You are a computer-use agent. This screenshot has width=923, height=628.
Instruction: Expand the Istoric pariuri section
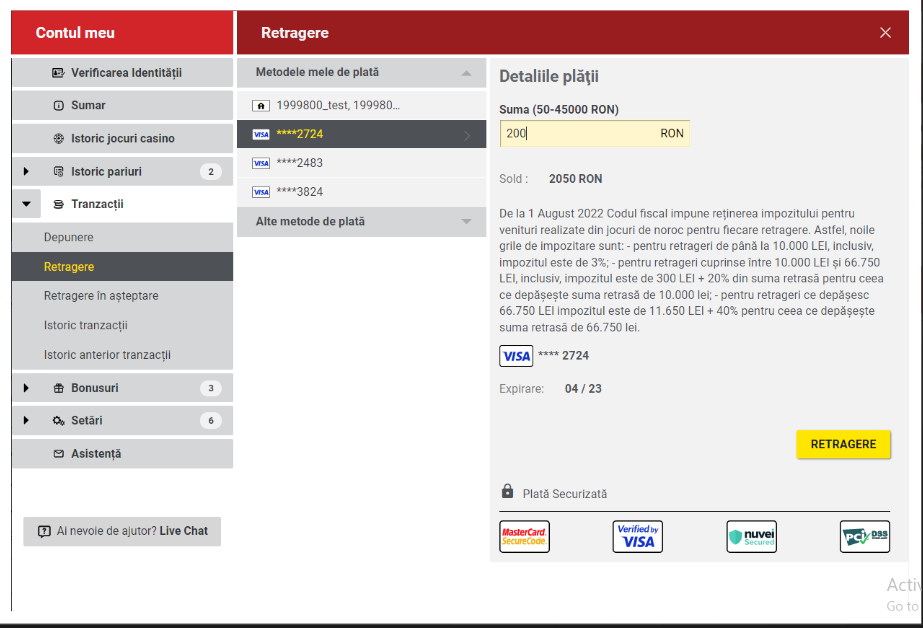click(x=27, y=172)
